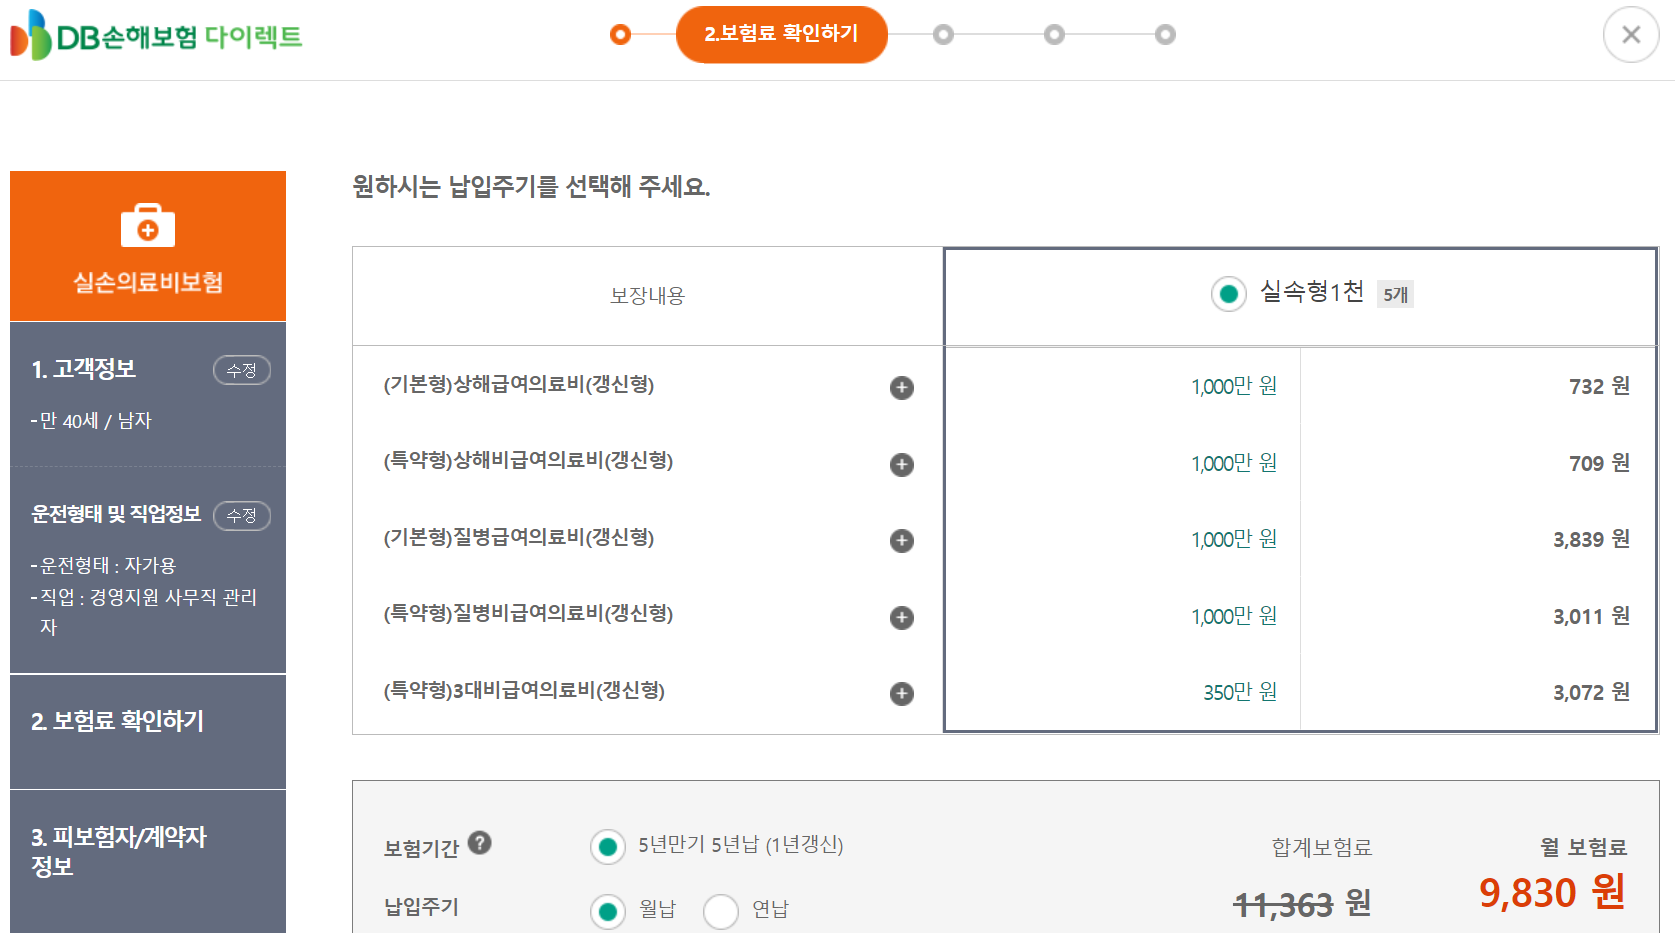Click the 만 40세 / 남자 text
This screenshot has height=933, width=1675.
click(x=92, y=421)
